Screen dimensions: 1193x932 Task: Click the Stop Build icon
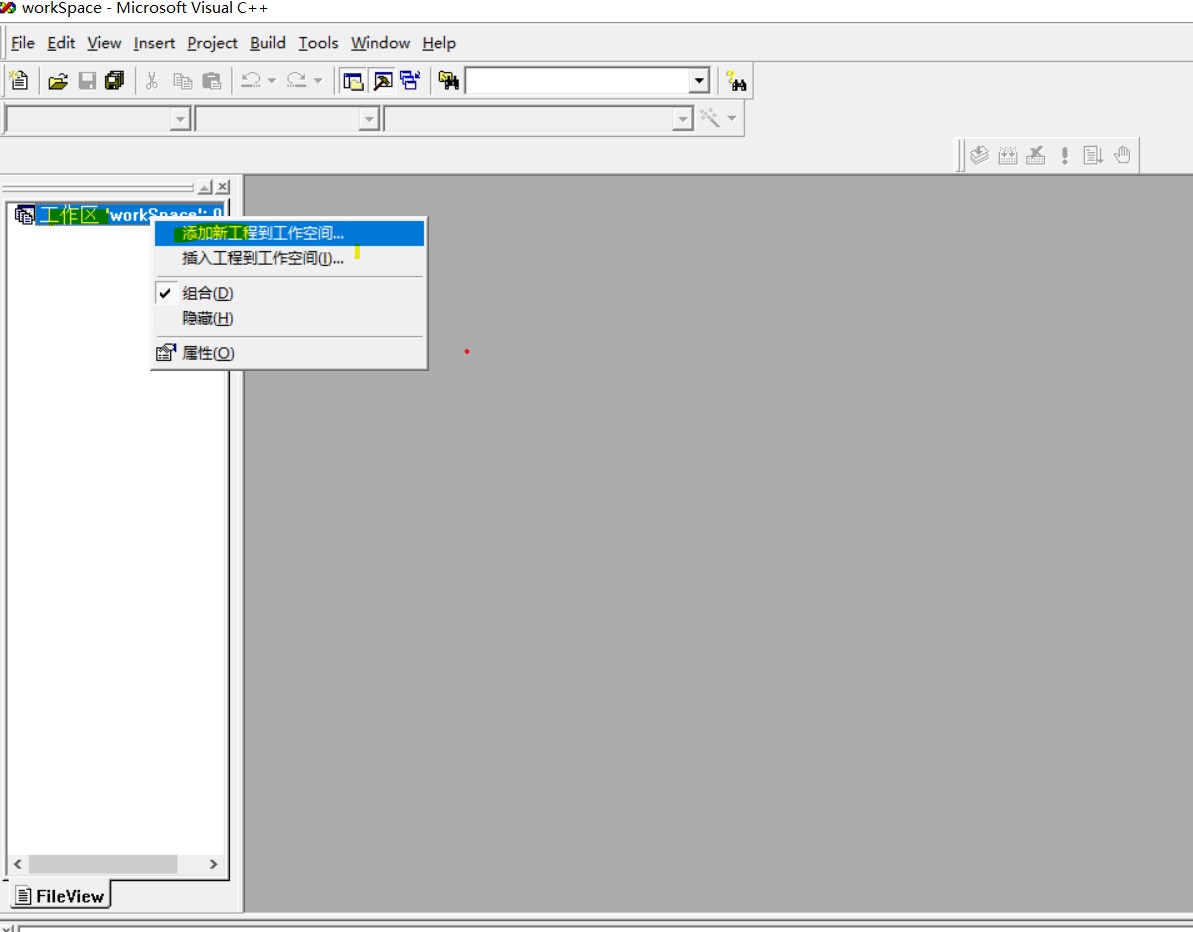(x=1036, y=156)
